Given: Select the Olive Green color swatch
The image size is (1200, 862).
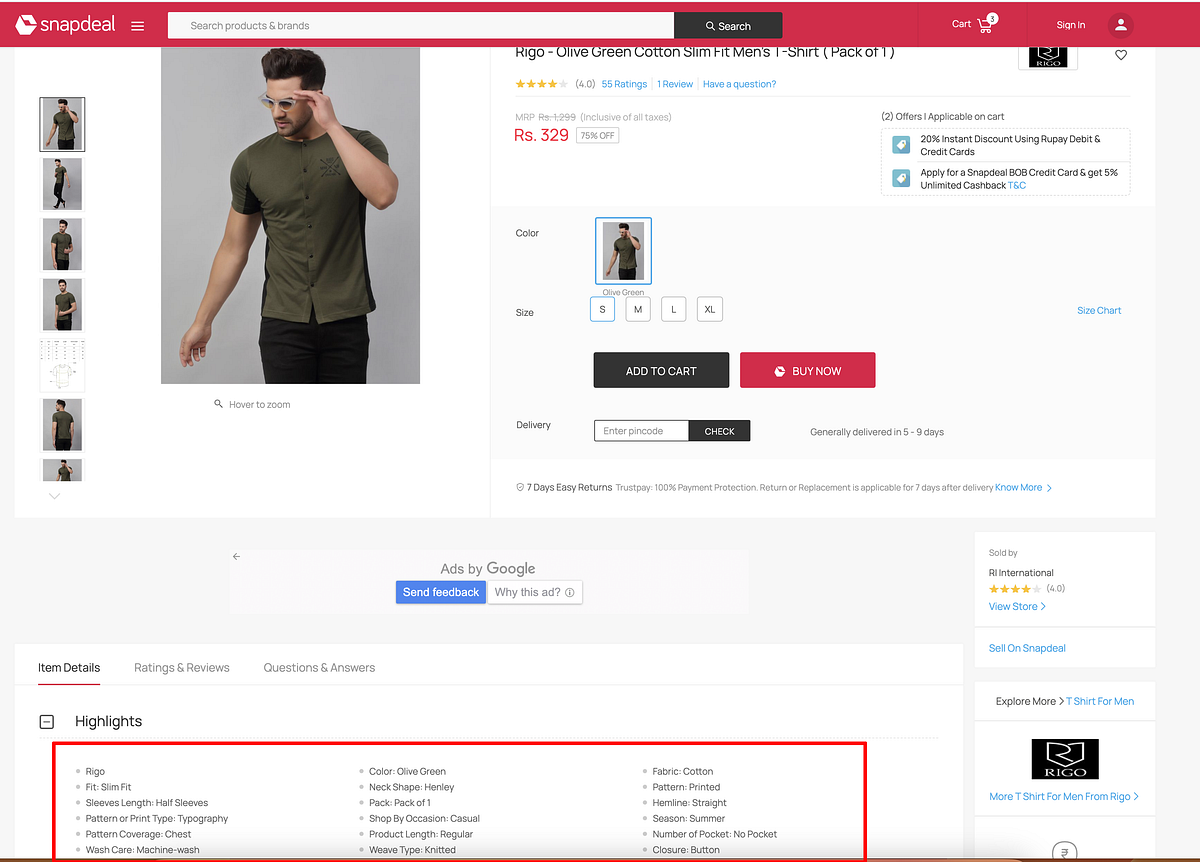Looking at the screenshot, I should [x=623, y=250].
